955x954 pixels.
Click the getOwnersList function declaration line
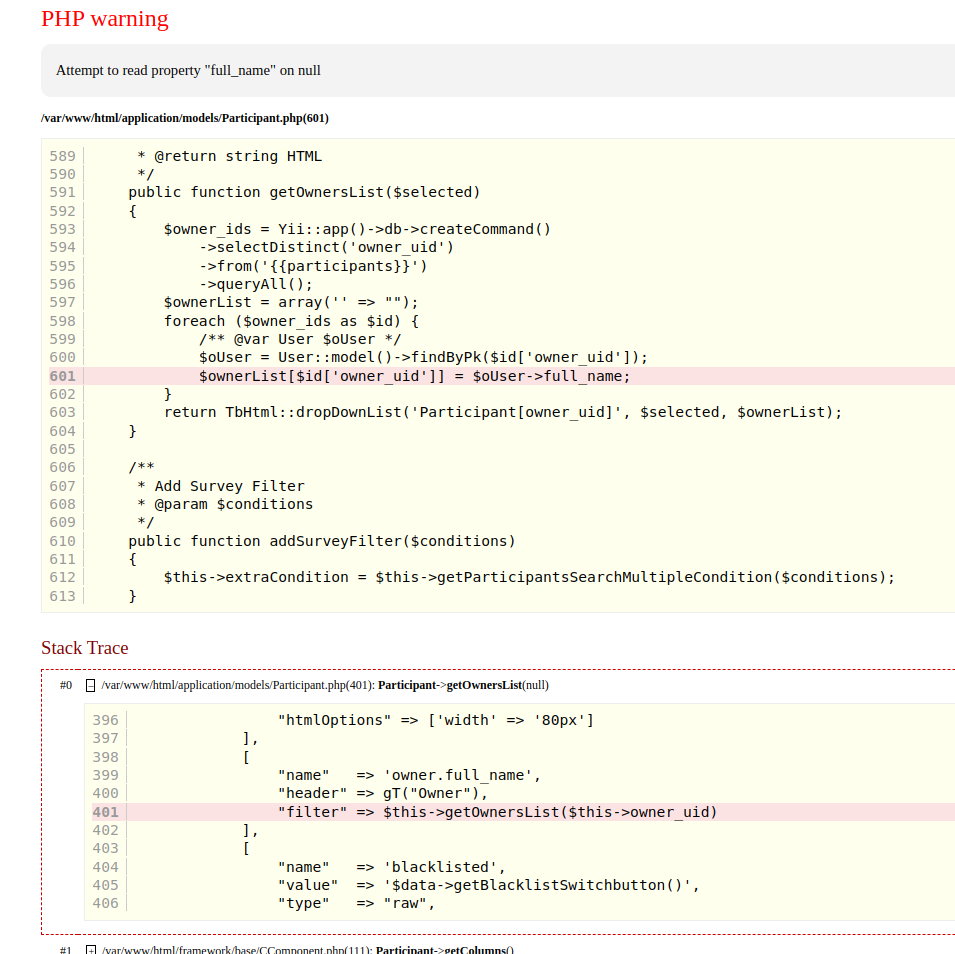click(304, 192)
